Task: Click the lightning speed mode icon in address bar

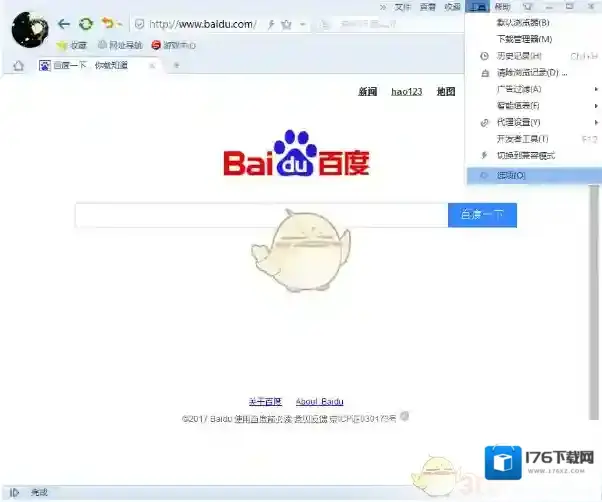Action: tap(271, 25)
